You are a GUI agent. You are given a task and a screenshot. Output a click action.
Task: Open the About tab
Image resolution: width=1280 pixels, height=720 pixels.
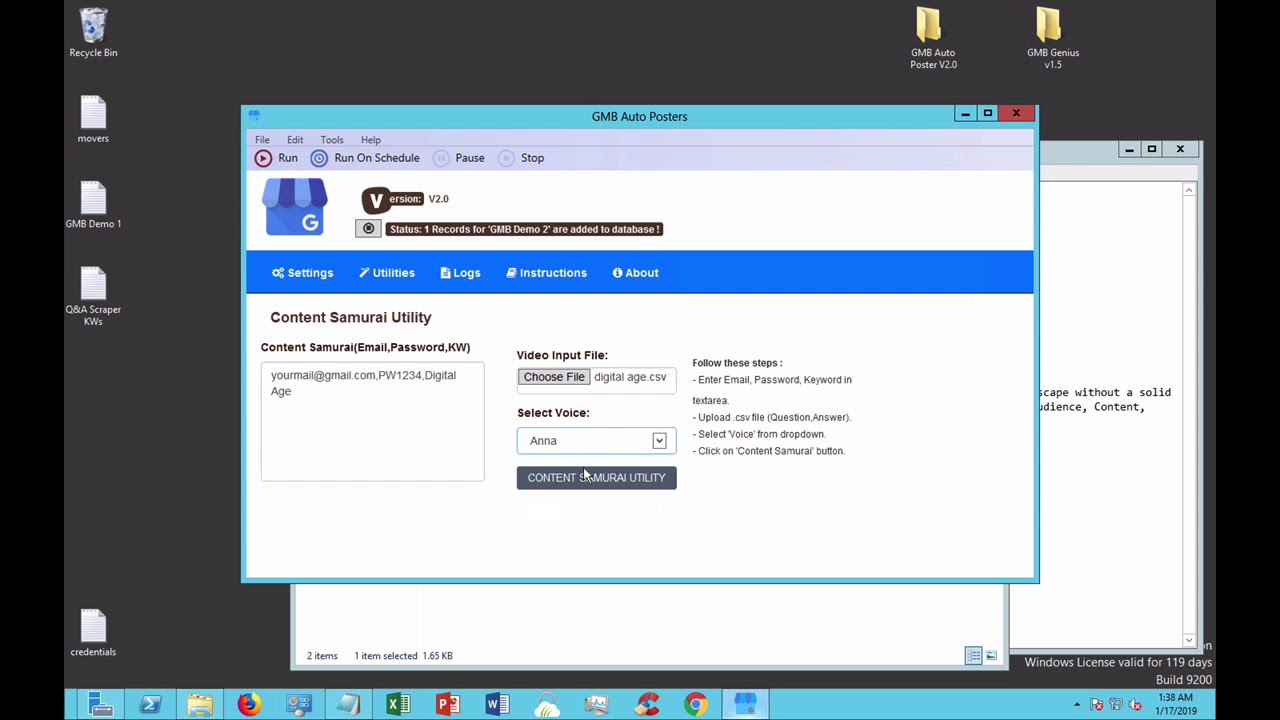point(635,273)
